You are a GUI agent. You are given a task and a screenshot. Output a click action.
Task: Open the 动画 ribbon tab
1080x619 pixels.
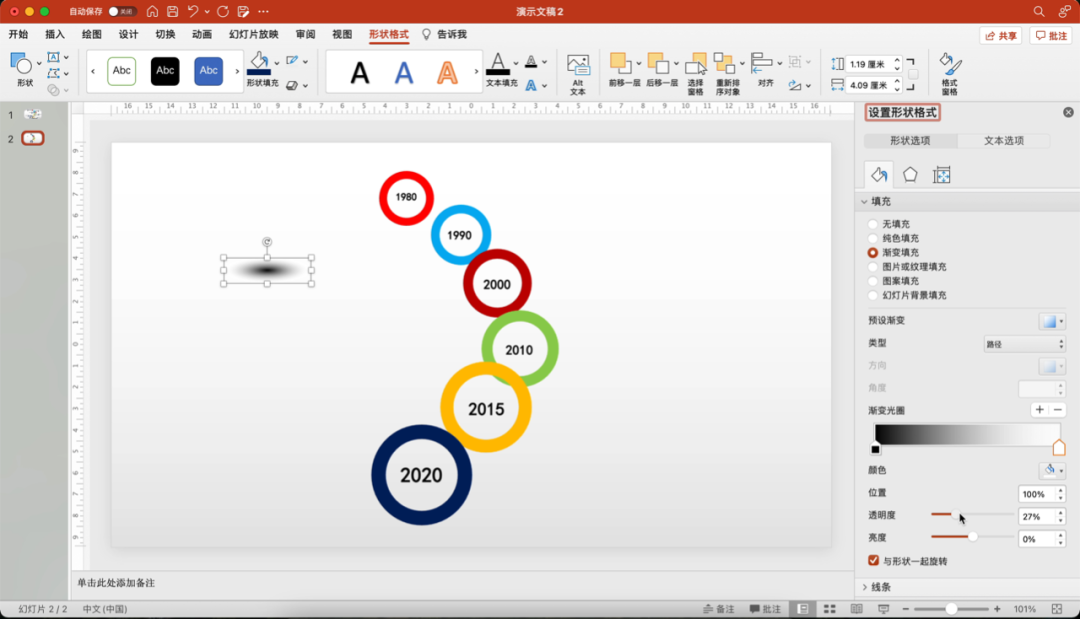click(202, 34)
